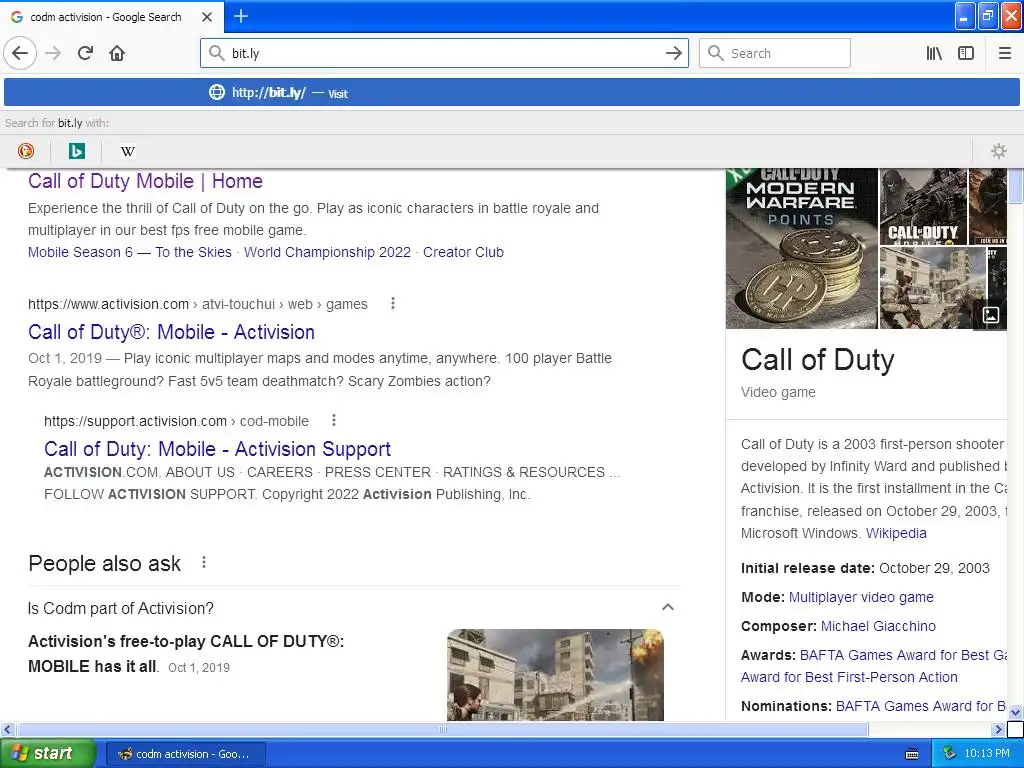Viewport: 1024px width, 768px height.
Task: Open BAFTA Games Award for Best Game link
Action: (x=903, y=655)
